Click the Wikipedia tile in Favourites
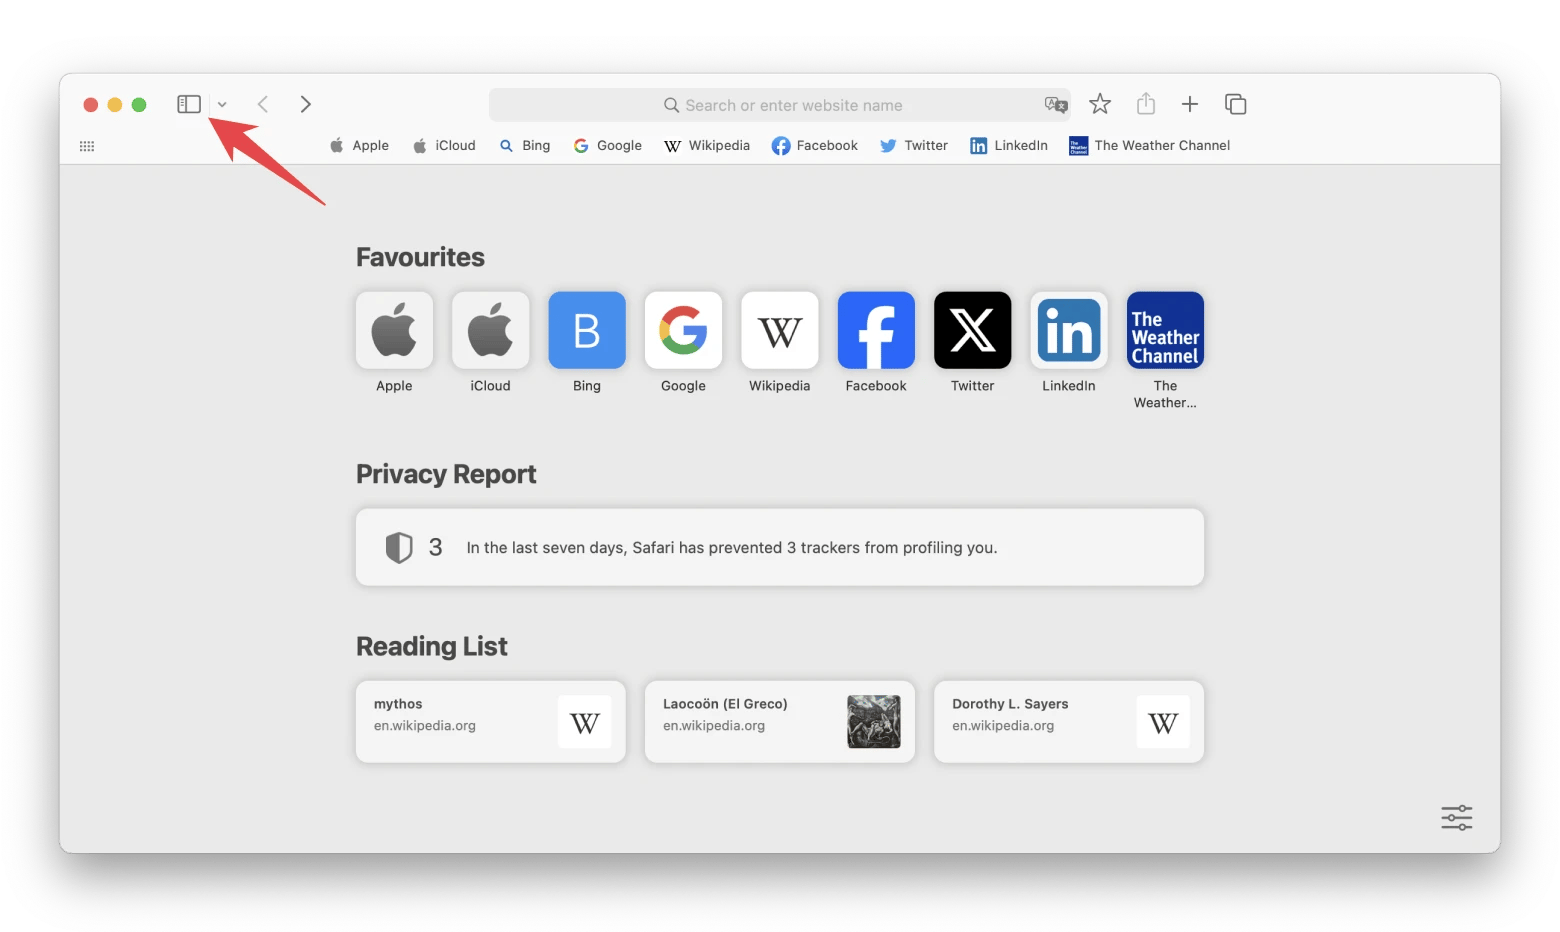1560x932 pixels. click(x=780, y=330)
